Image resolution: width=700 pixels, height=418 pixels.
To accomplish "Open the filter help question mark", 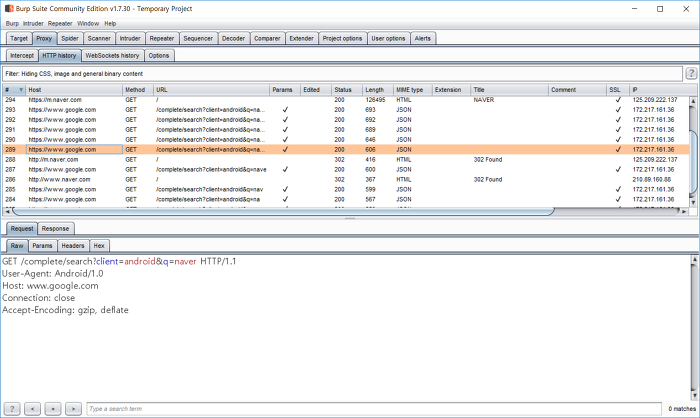I will click(x=691, y=73).
